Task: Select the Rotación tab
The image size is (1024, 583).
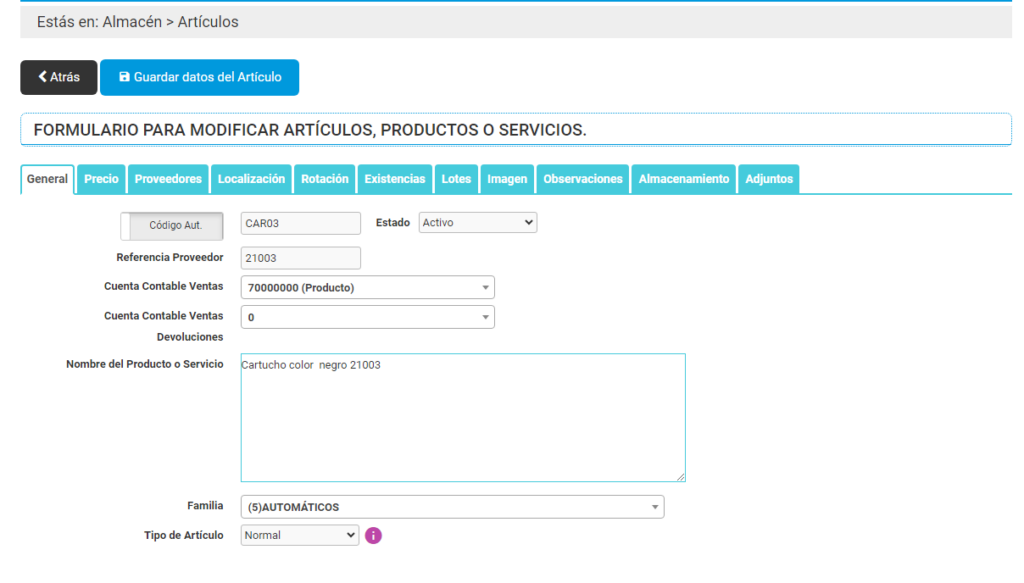Action: (325, 179)
